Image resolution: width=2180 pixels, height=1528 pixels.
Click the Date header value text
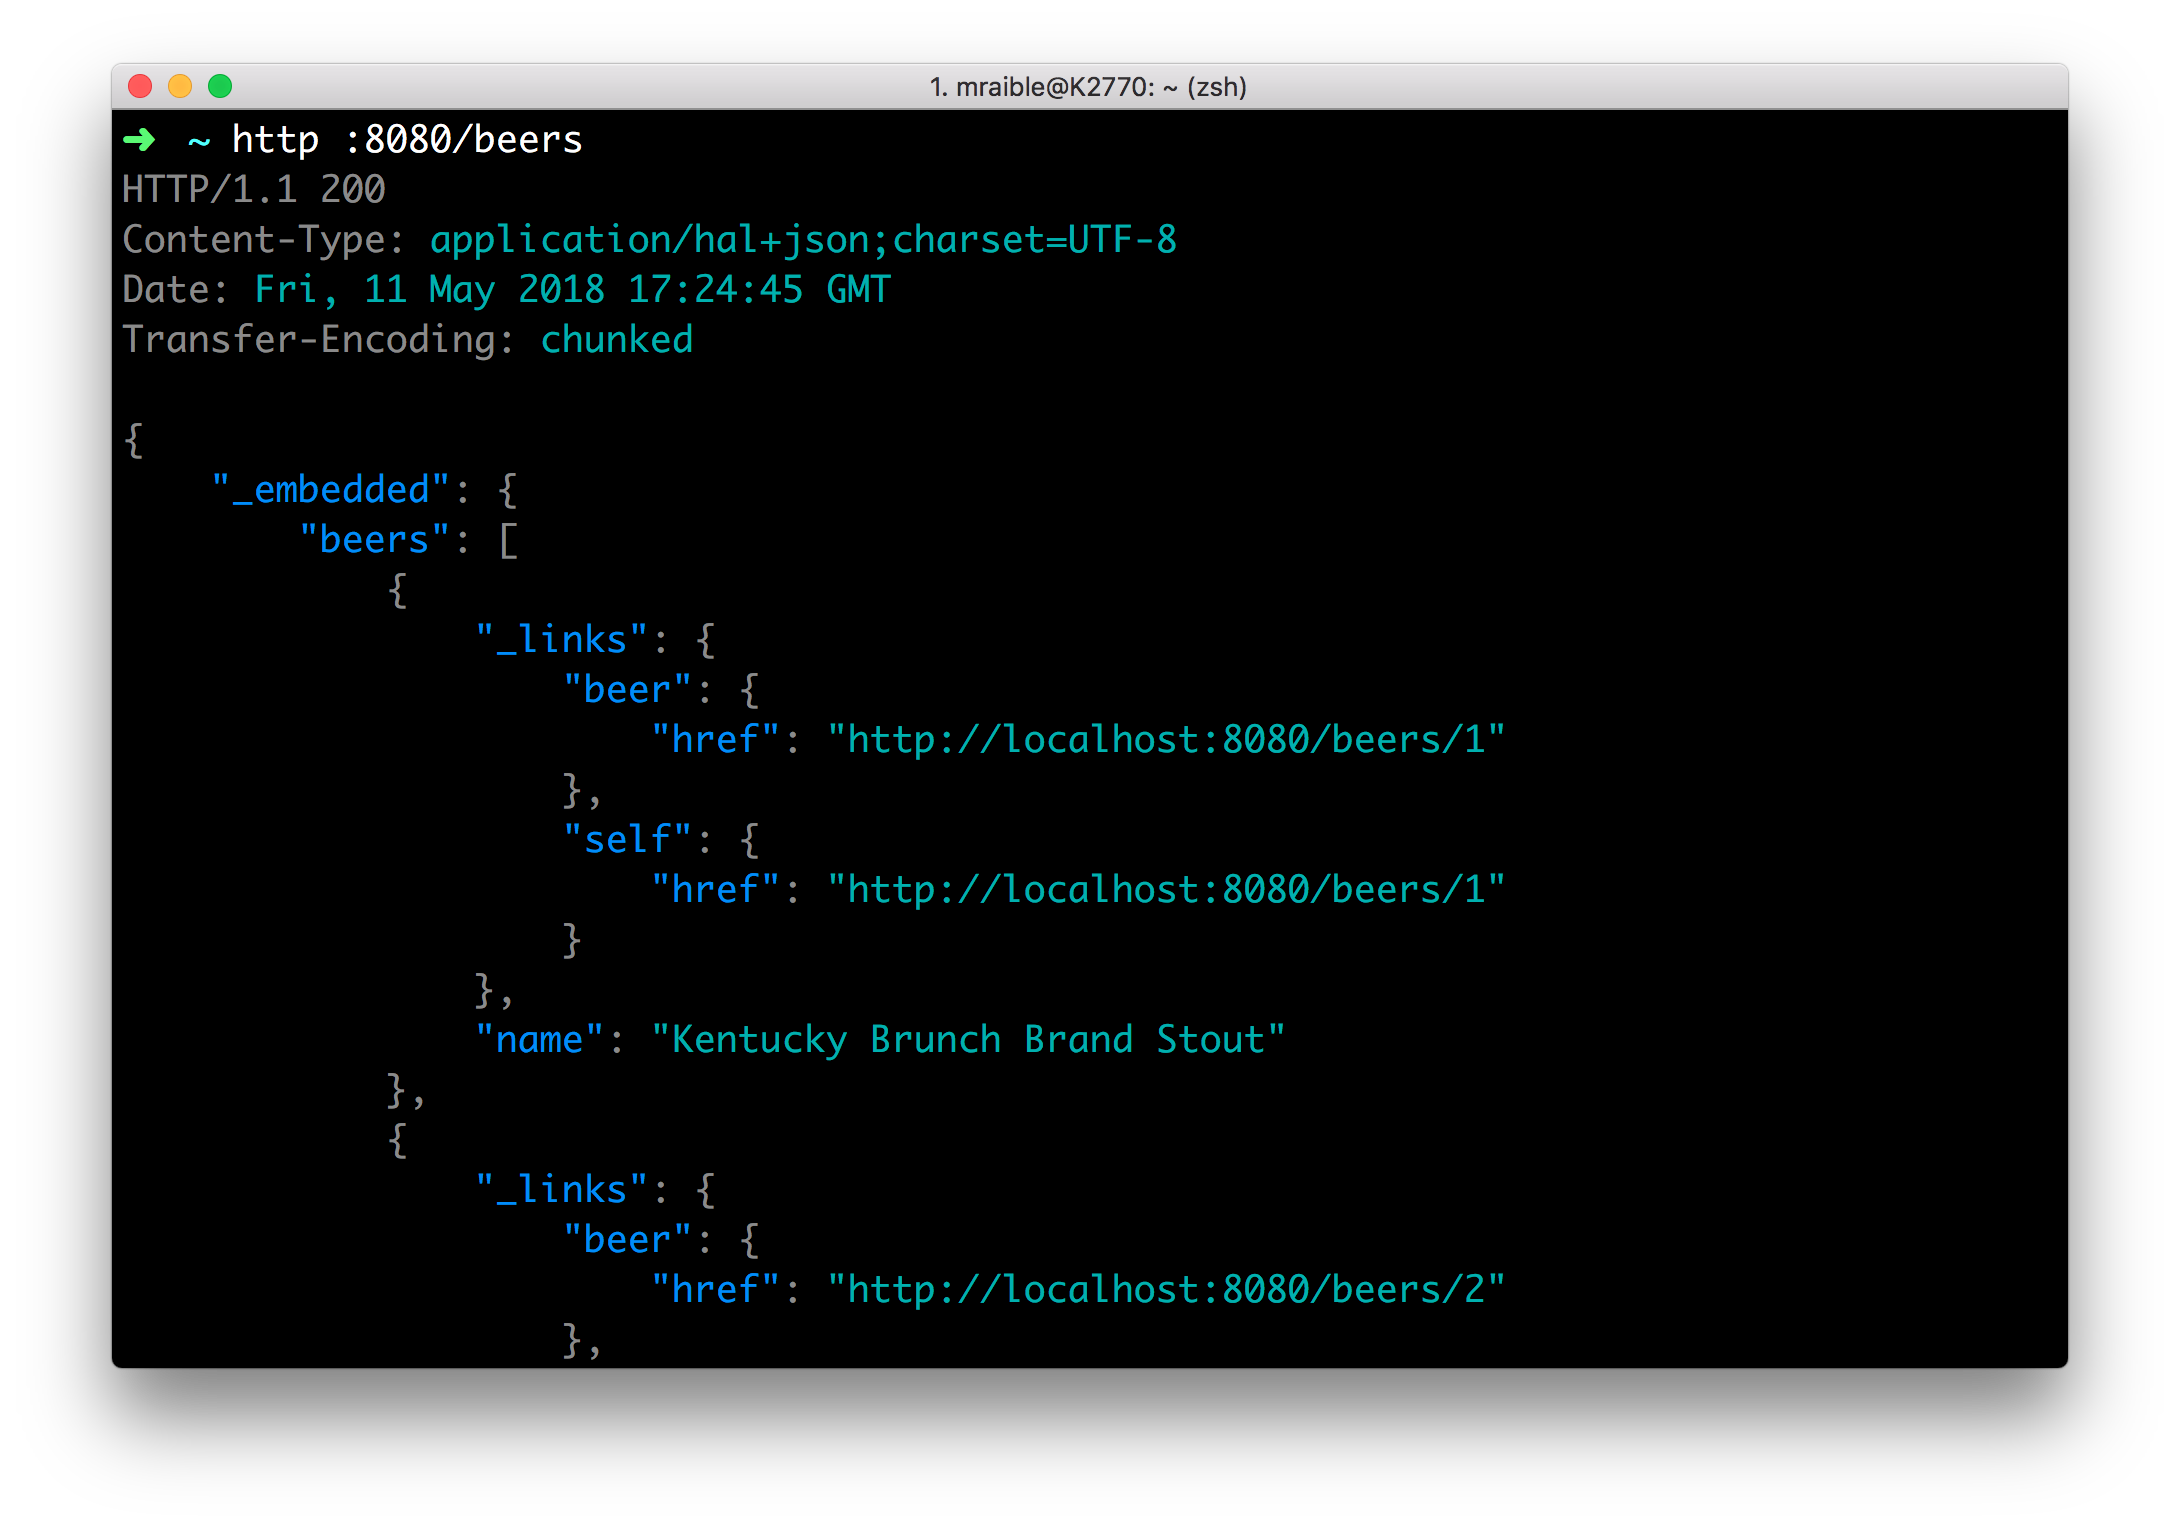pos(572,290)
